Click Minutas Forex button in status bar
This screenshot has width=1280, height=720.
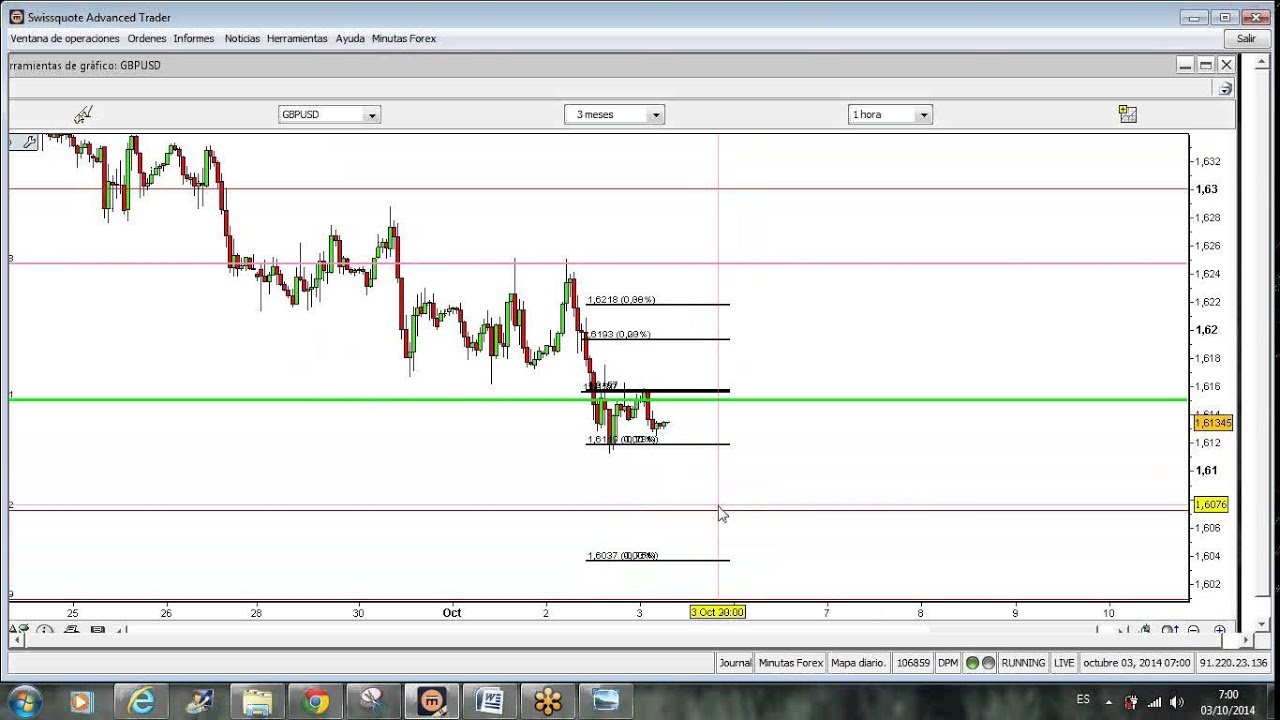click(x=791, y=662)
